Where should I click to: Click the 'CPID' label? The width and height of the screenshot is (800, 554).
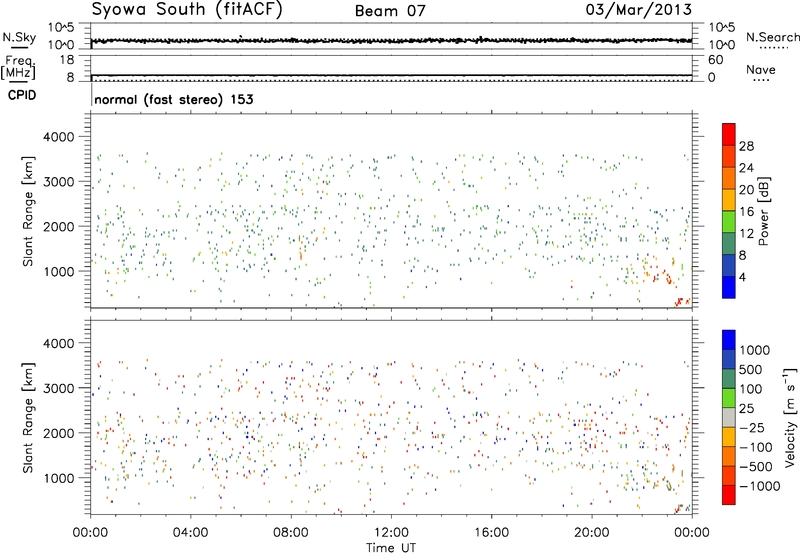coord(22,95)
